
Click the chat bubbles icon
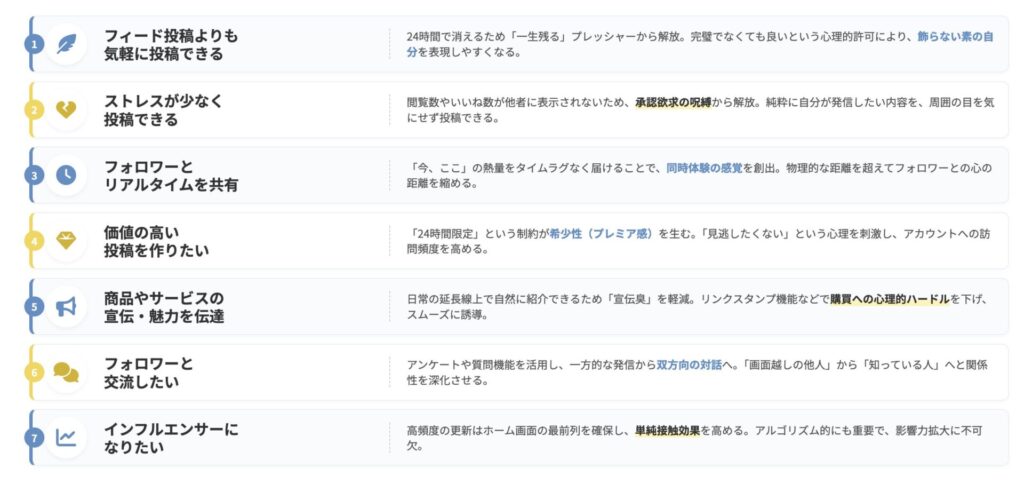[x=66, y=372]
